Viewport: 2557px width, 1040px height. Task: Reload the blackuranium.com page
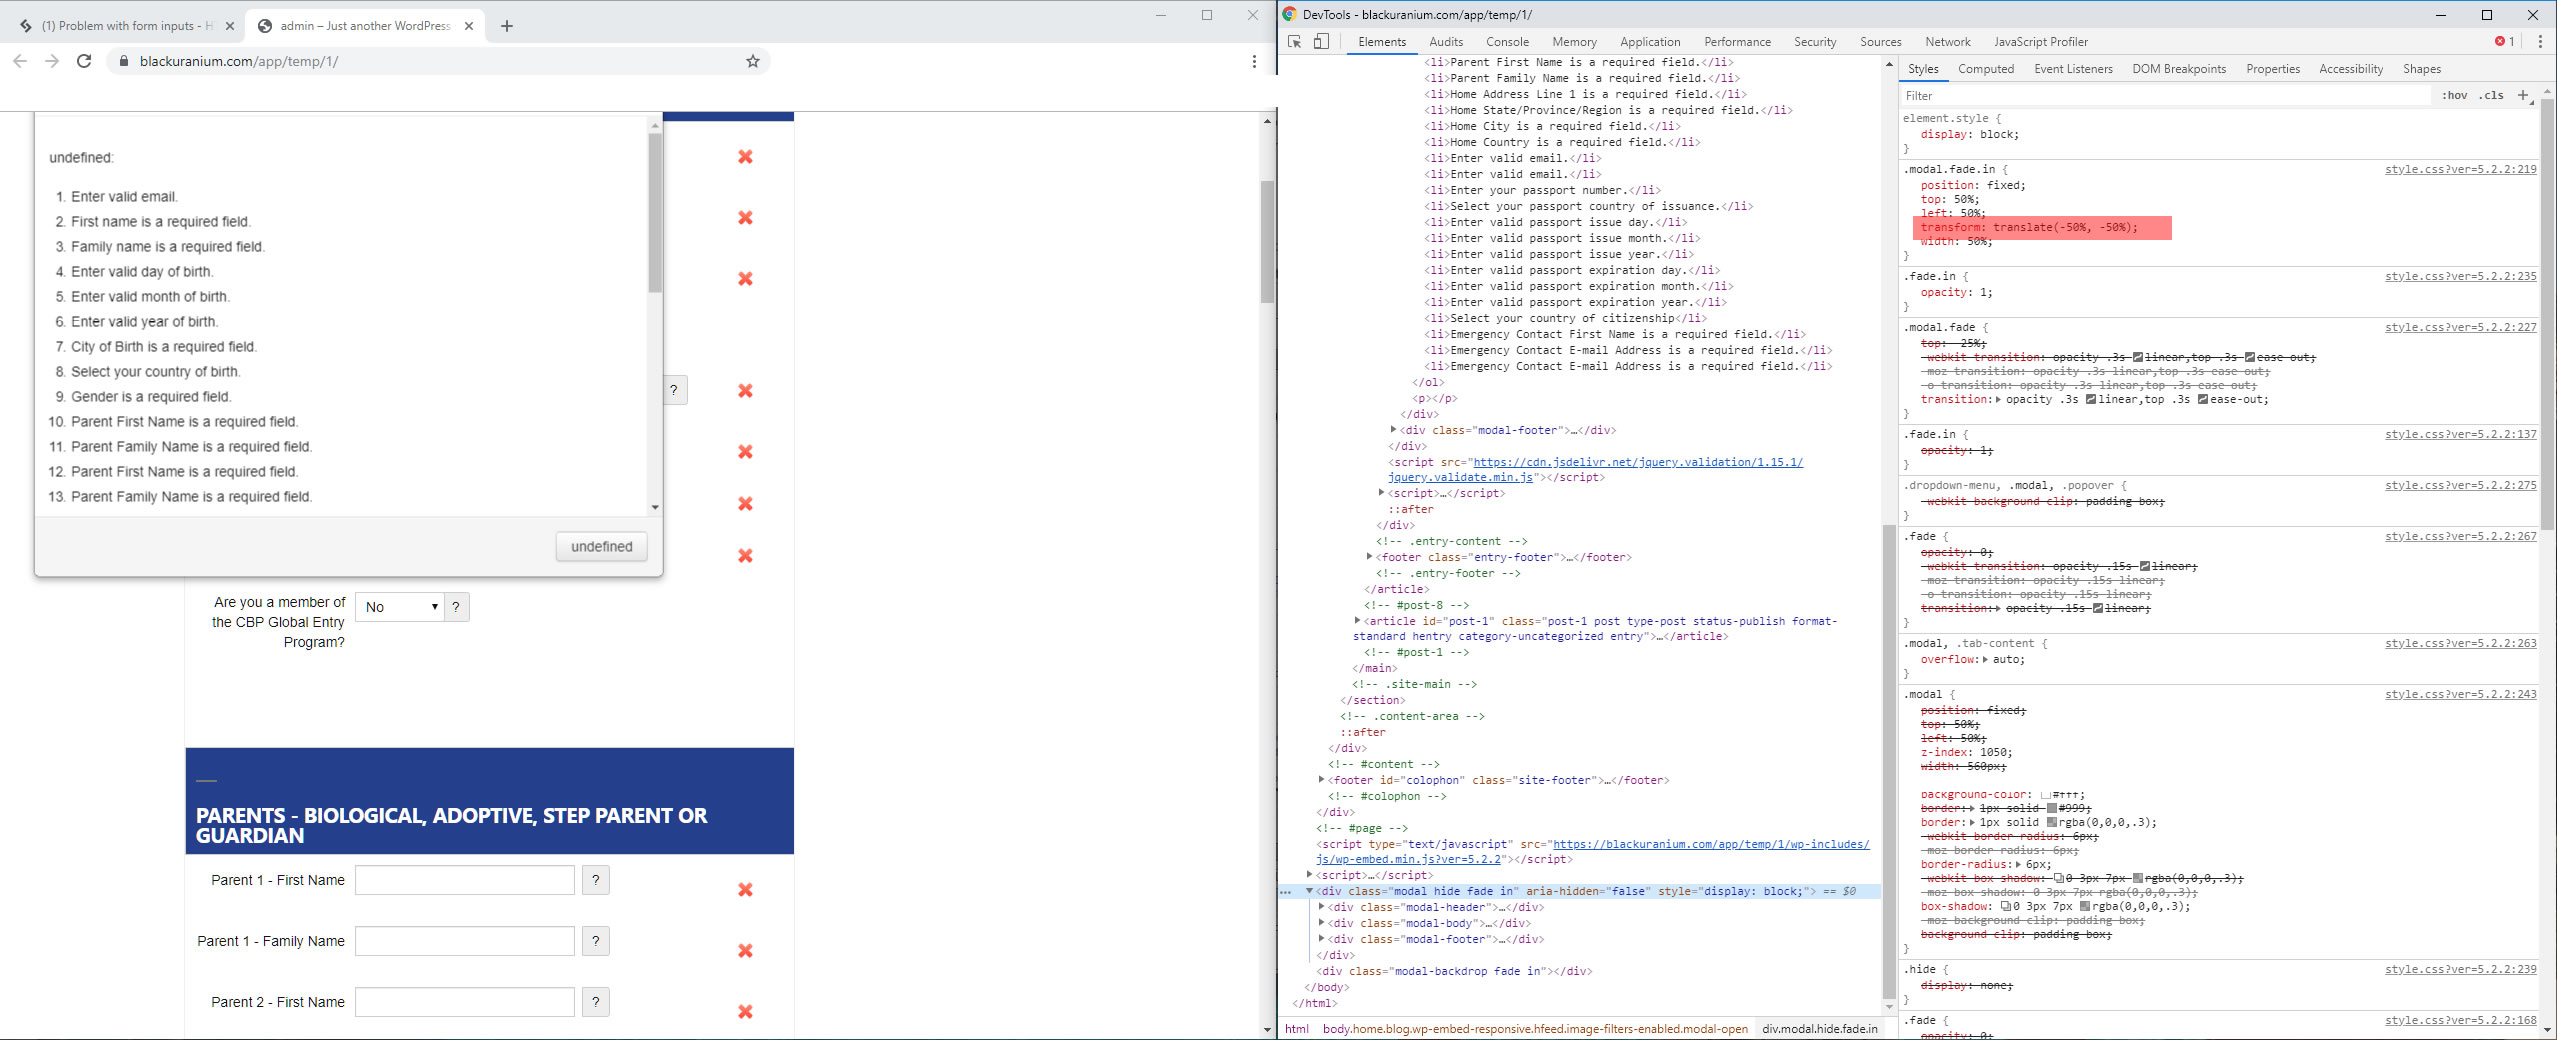(84, 61)
